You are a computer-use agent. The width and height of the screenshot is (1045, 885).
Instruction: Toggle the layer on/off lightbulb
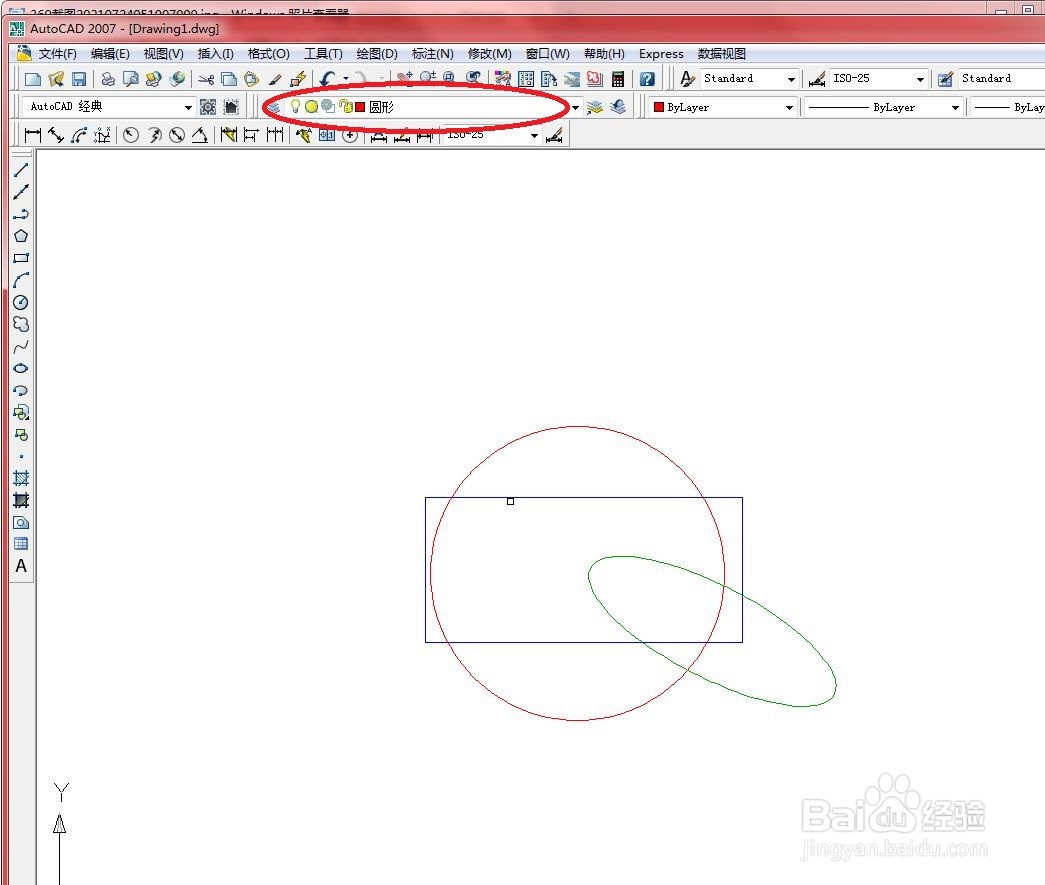coord(295,107)
